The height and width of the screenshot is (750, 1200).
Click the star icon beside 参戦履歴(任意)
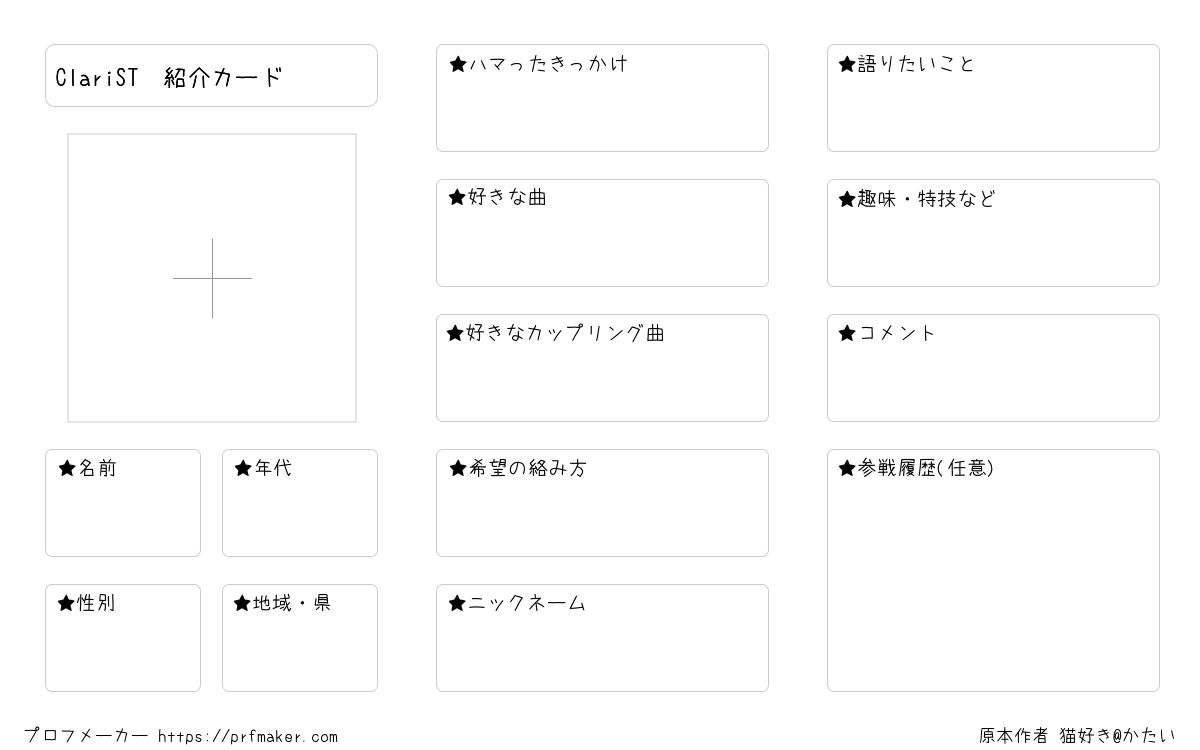pyautogui.click(x=847, y=468)
